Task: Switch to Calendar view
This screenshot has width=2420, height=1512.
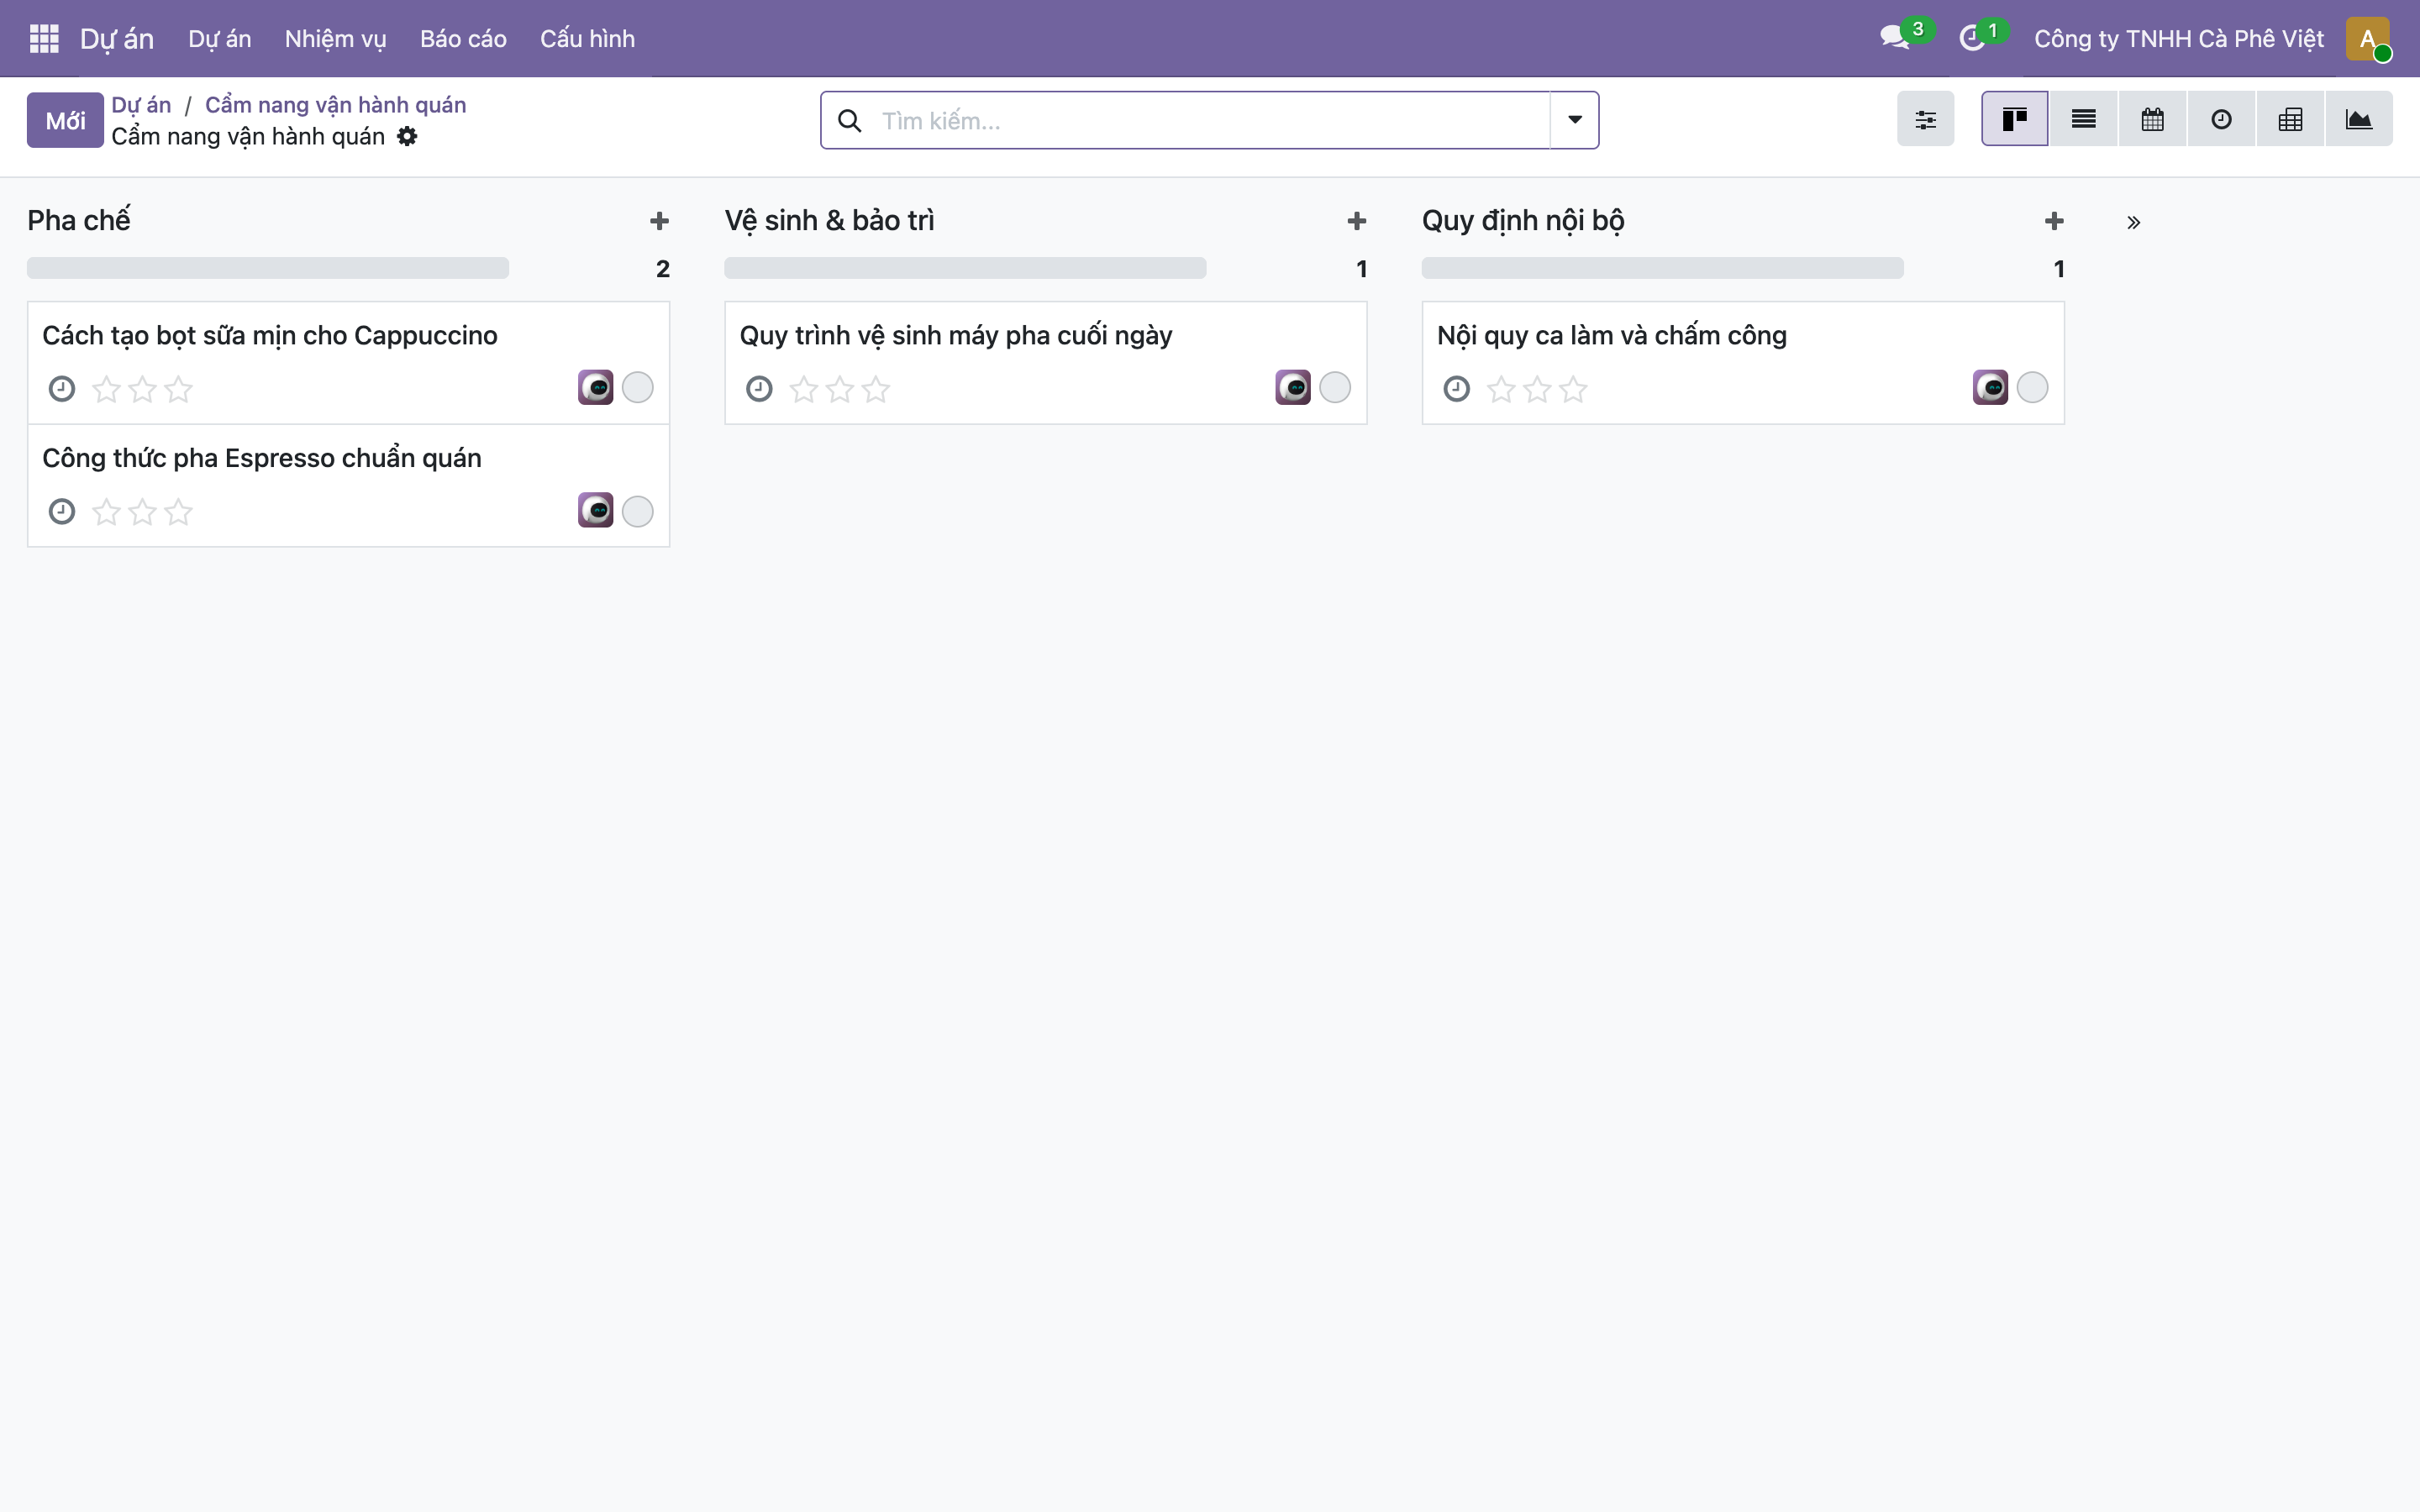Action: [x=2153, y=119]
